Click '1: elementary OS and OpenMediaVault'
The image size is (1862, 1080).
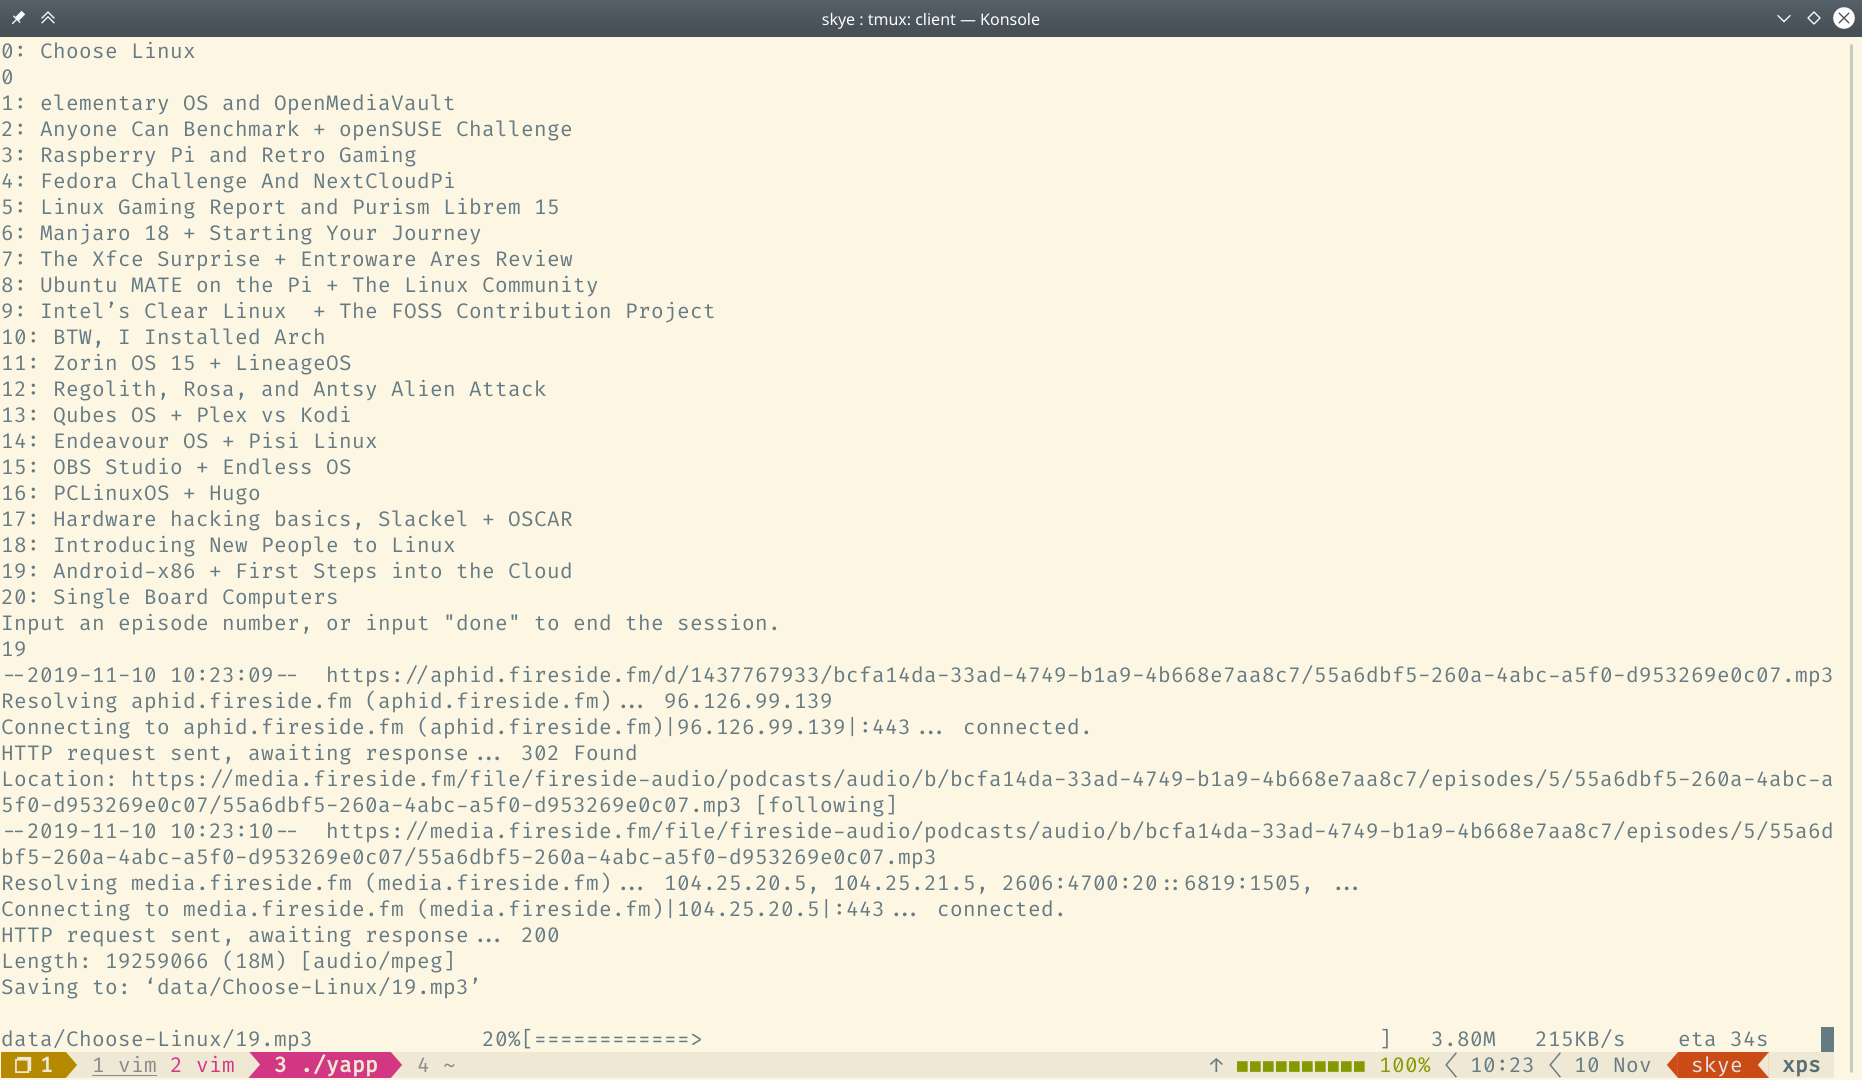pos(228,103)
